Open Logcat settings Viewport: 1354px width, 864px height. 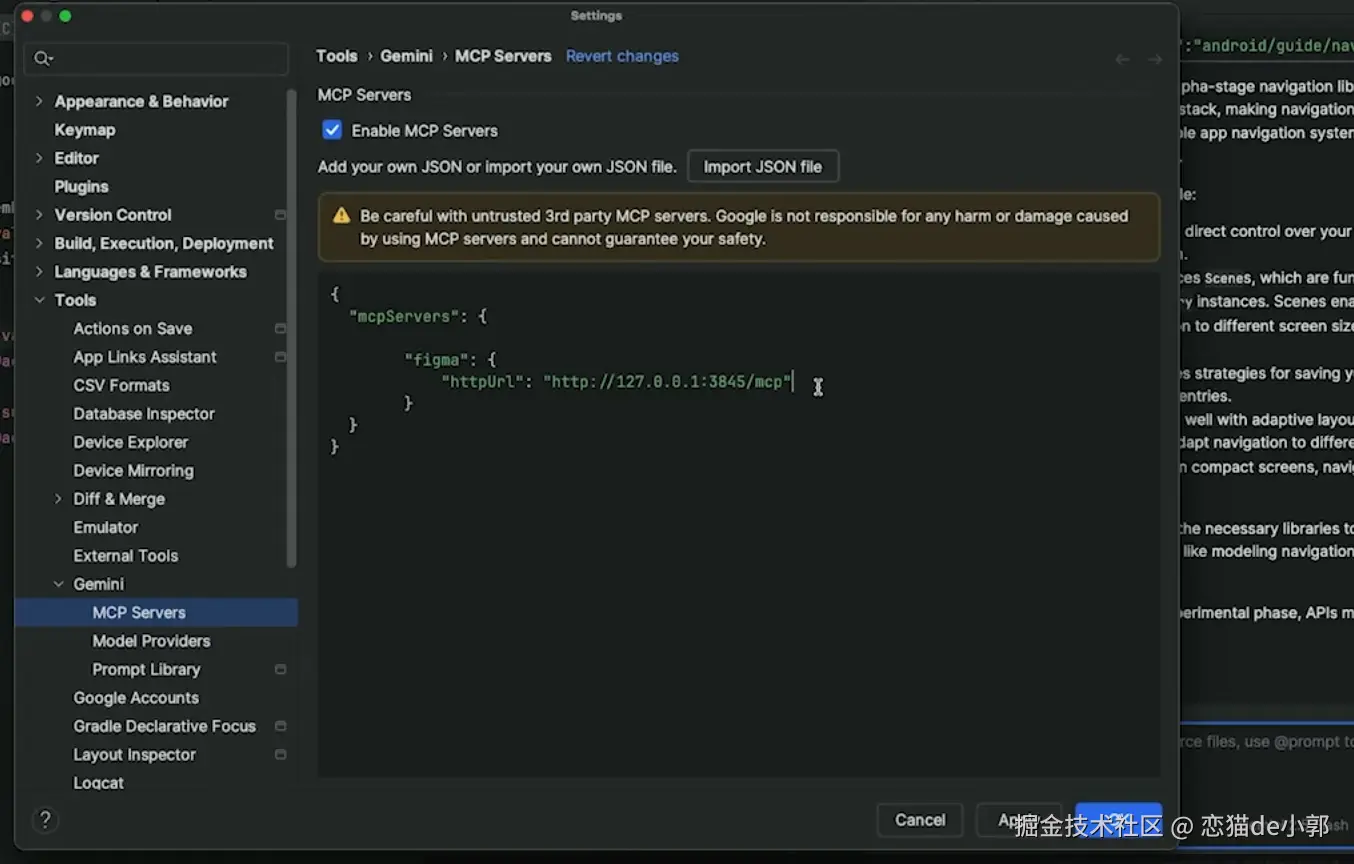pyautogui.click(x=98, y=783)
